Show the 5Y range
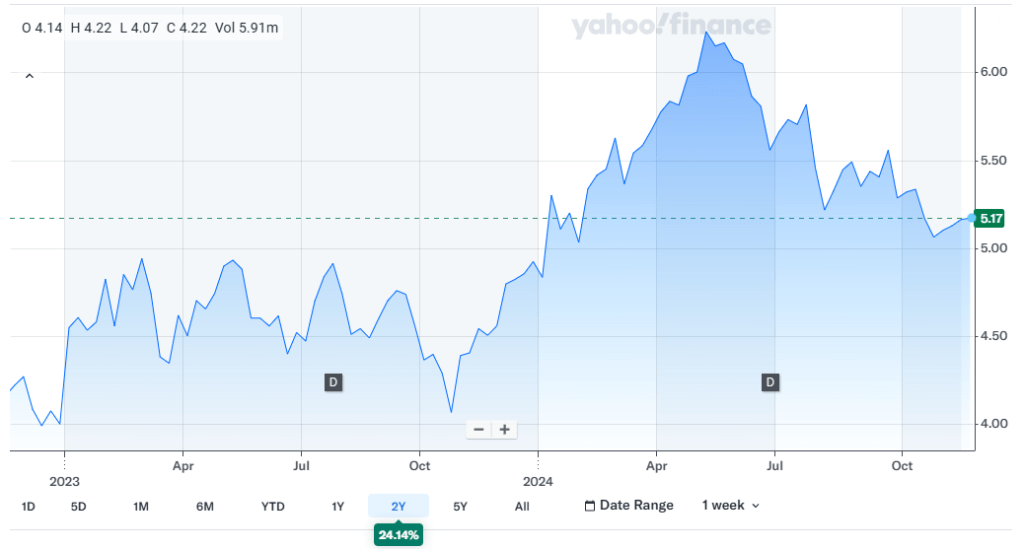The height and width of the screenshot is (549, 1024). click(460, 506)
